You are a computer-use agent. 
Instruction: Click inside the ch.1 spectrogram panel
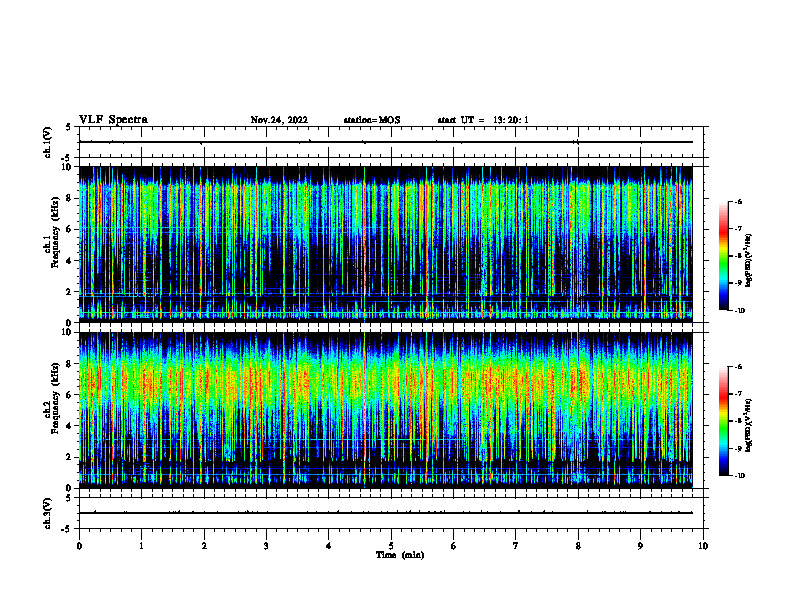coord(386,244)
